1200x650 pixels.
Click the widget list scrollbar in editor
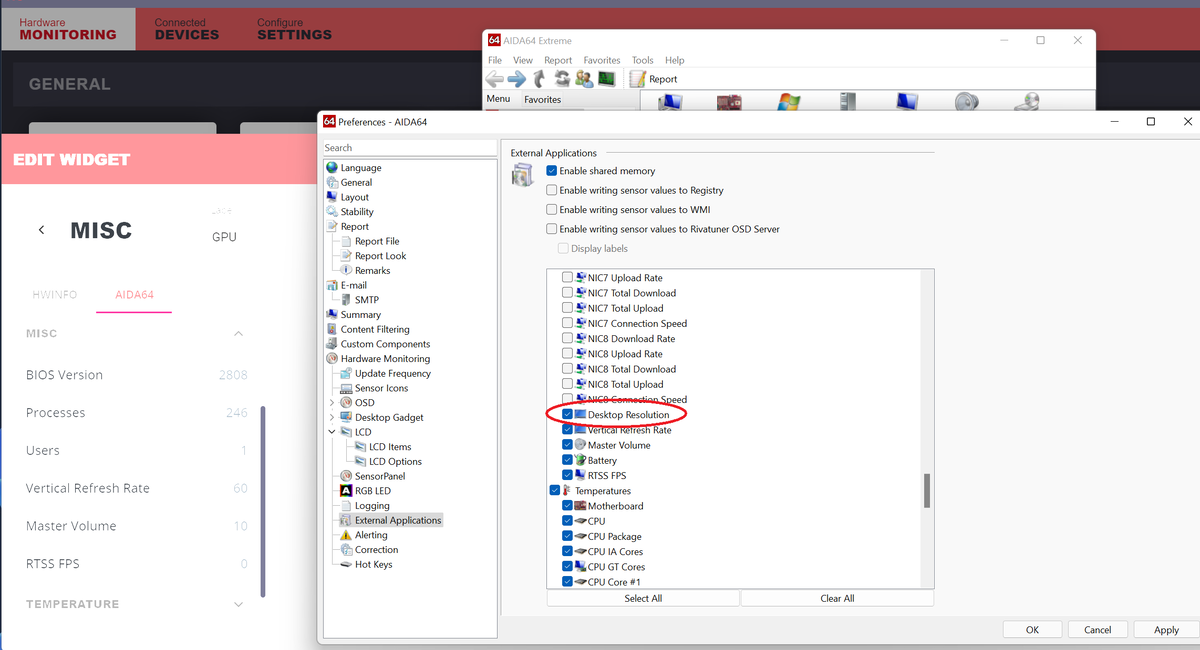[264, 501]
